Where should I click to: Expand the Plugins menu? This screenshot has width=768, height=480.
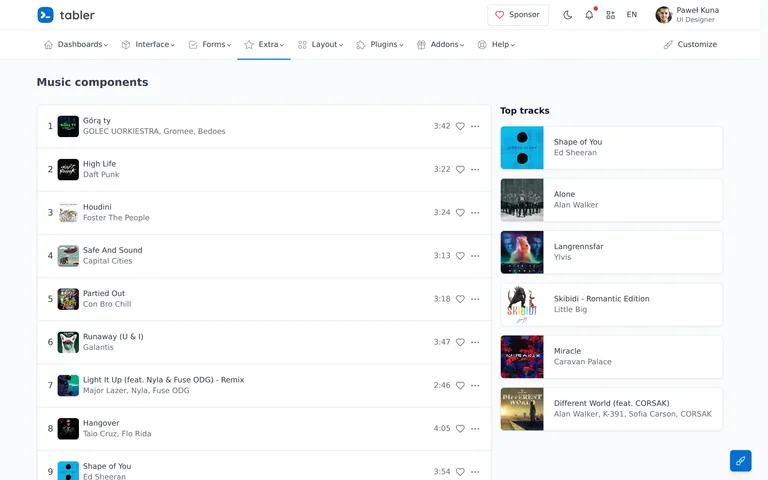(380, 45)
